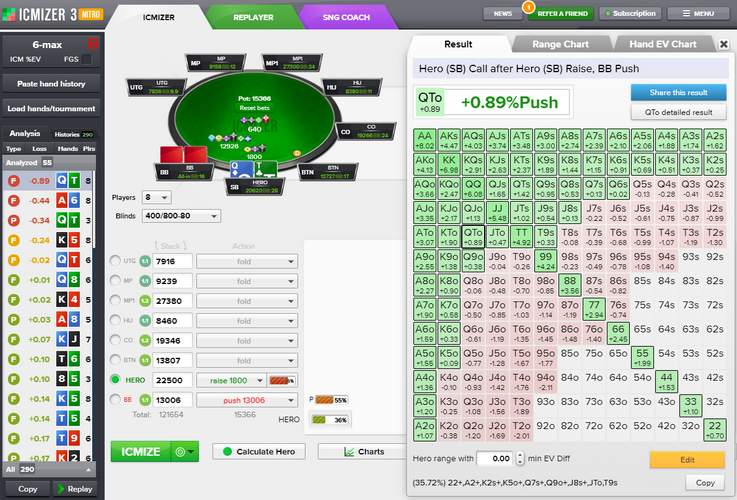Open the MENU button
Viewport: 737px width, 500px height.
click(x=698, y=14)
